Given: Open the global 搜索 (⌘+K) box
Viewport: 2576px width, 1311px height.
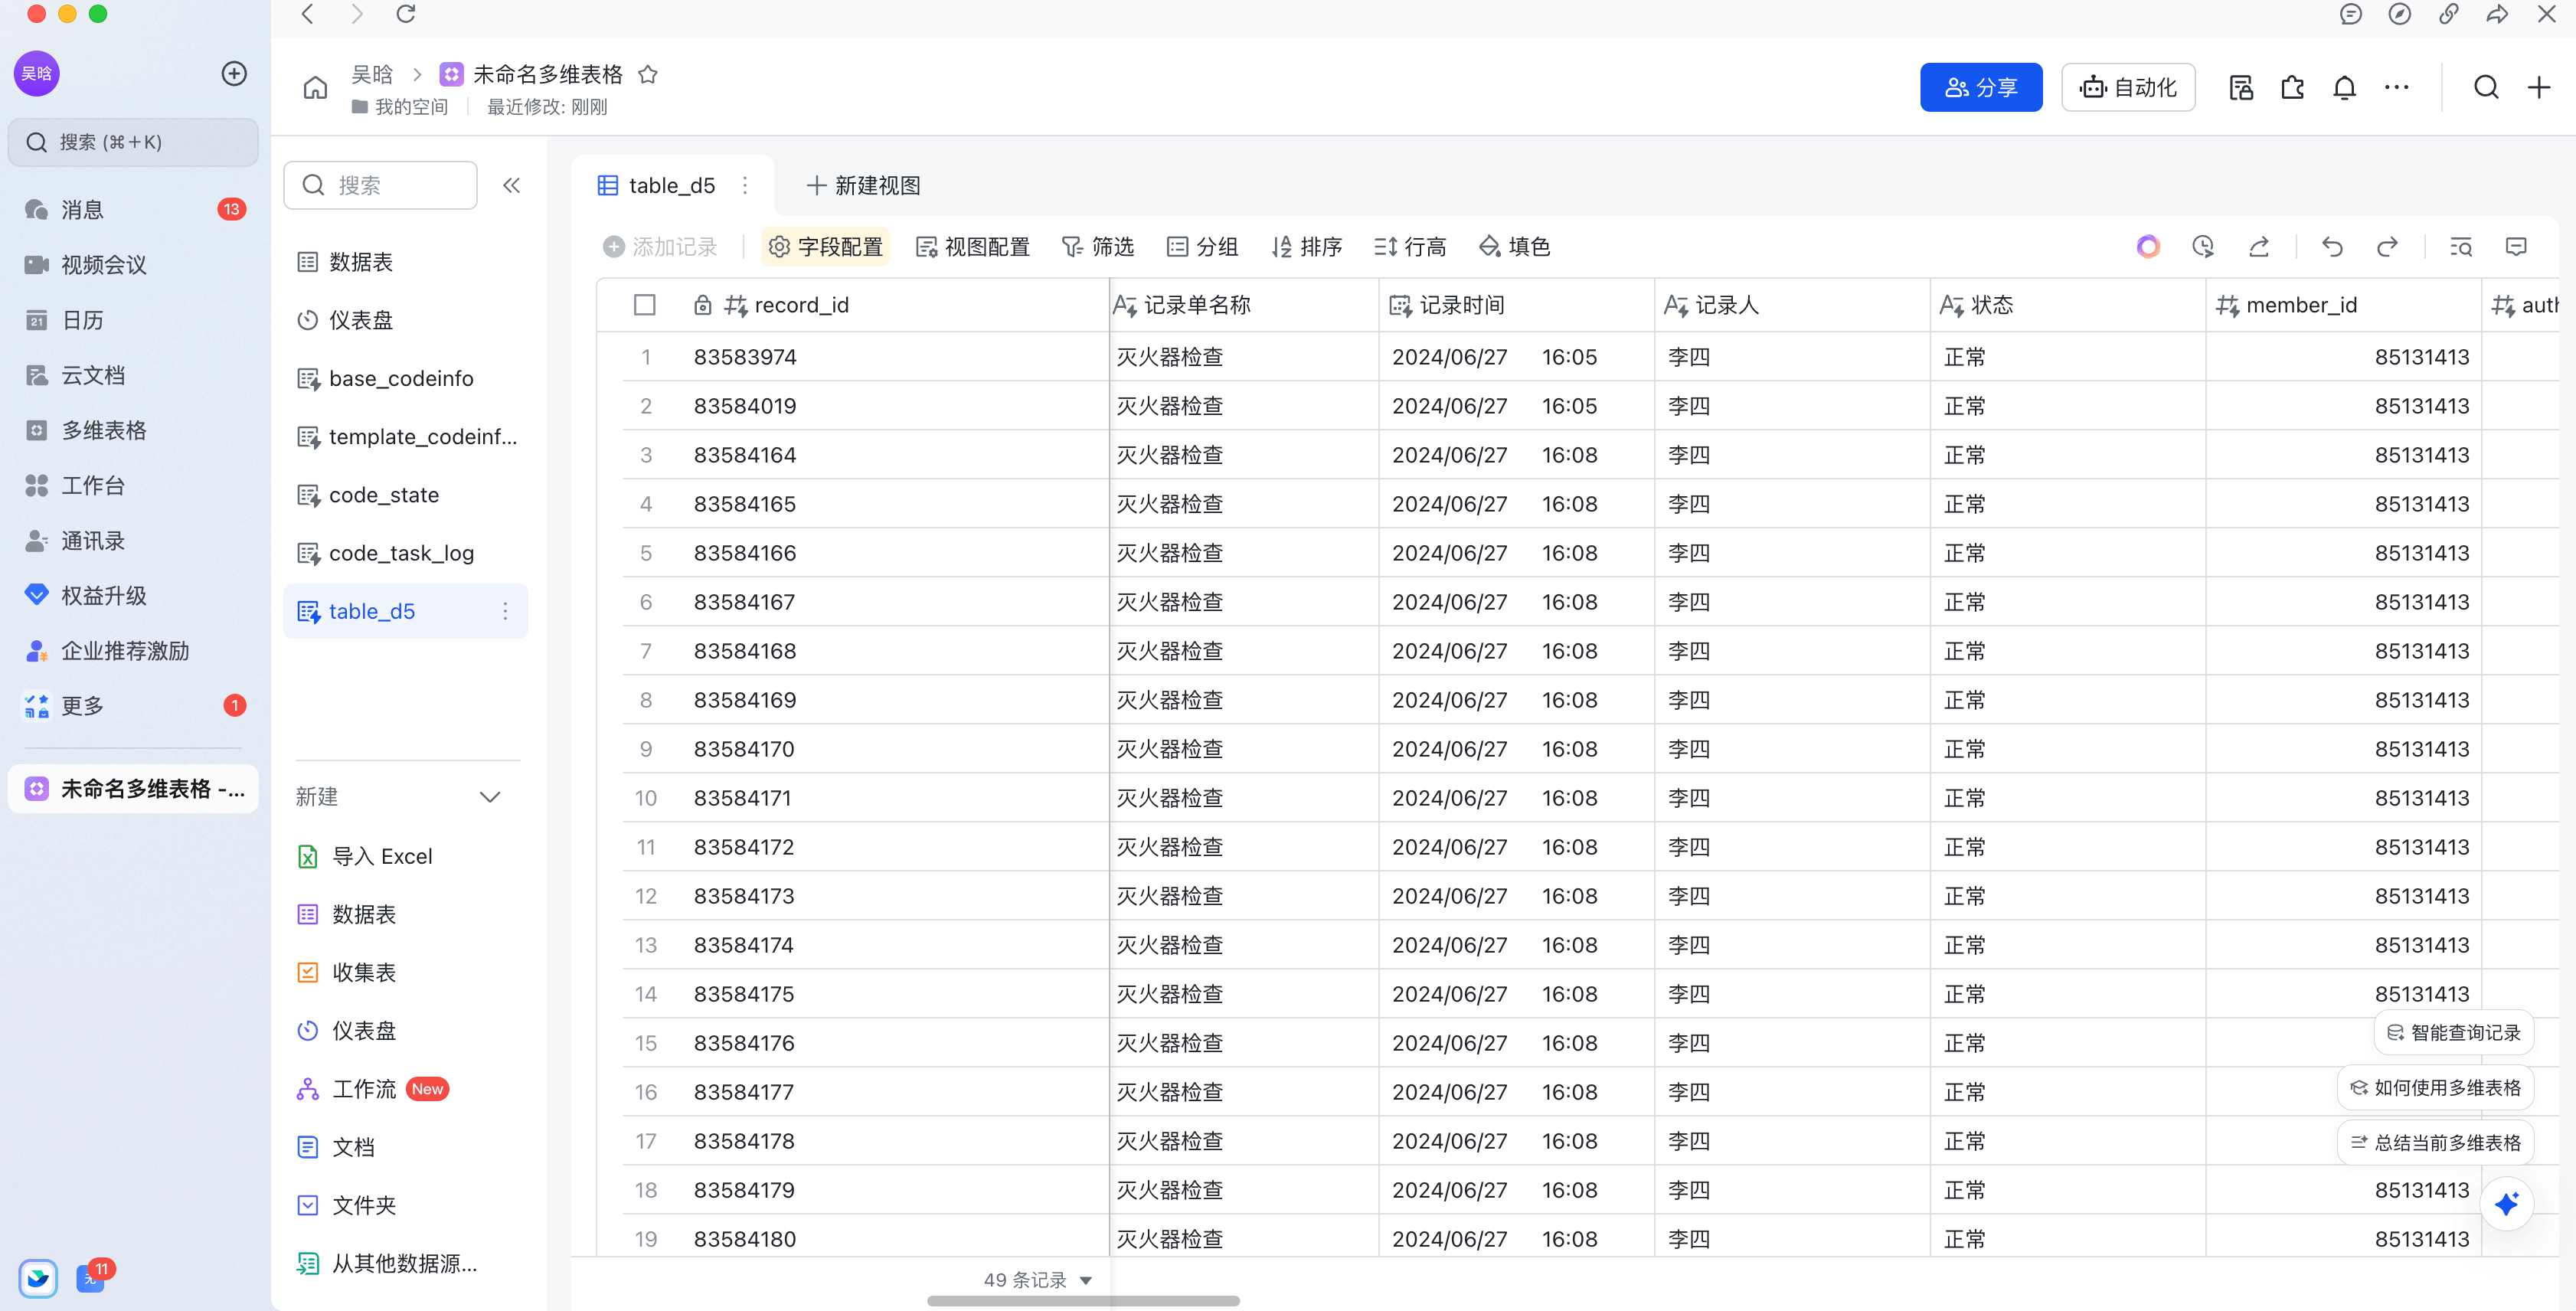Looking at the screenshot, I should [133, 142].
